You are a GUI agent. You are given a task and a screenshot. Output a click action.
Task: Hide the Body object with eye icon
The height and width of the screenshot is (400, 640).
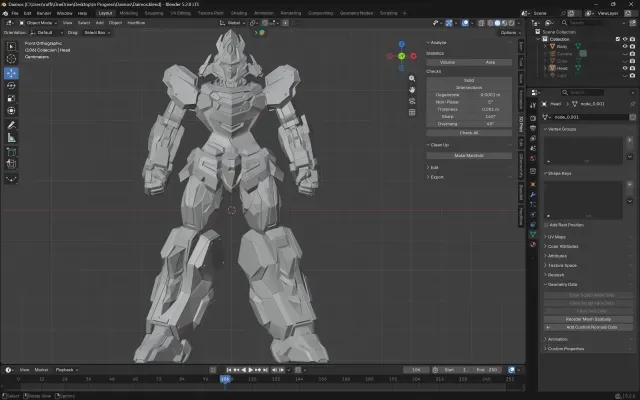click(x=625, y=47)
